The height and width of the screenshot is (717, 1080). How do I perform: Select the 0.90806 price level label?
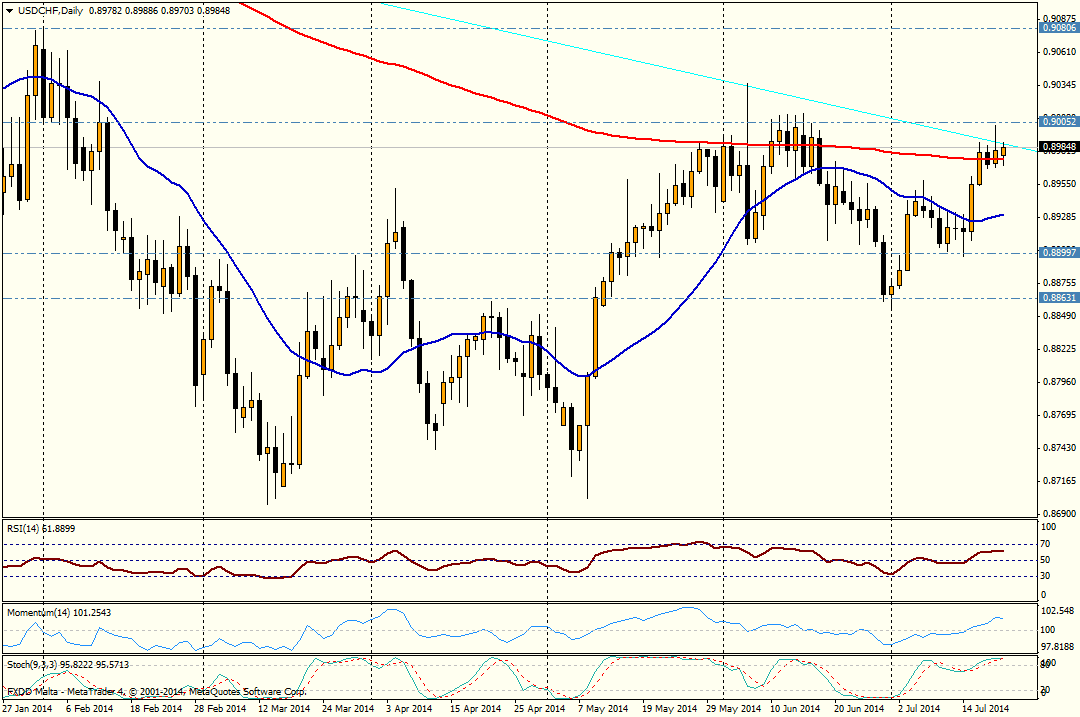tap(1058, 29)
